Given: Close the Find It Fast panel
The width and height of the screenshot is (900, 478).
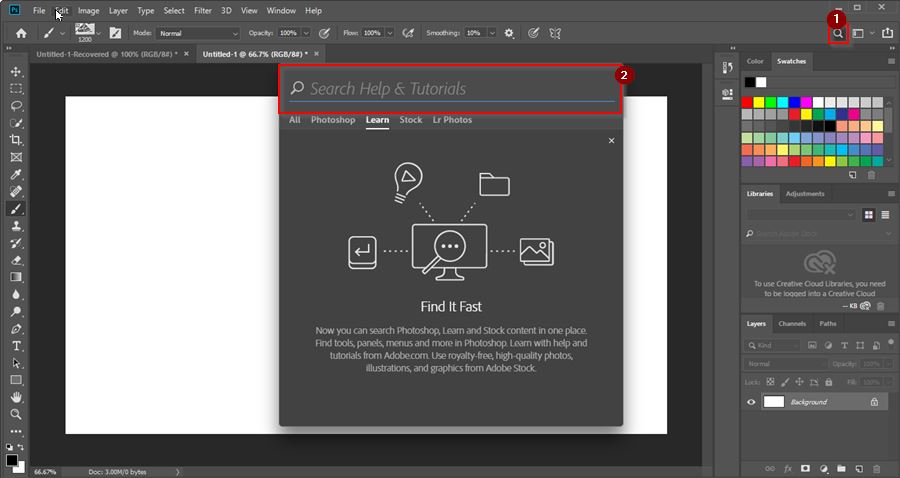Looking at the screenshot, I should click(611, 141).
